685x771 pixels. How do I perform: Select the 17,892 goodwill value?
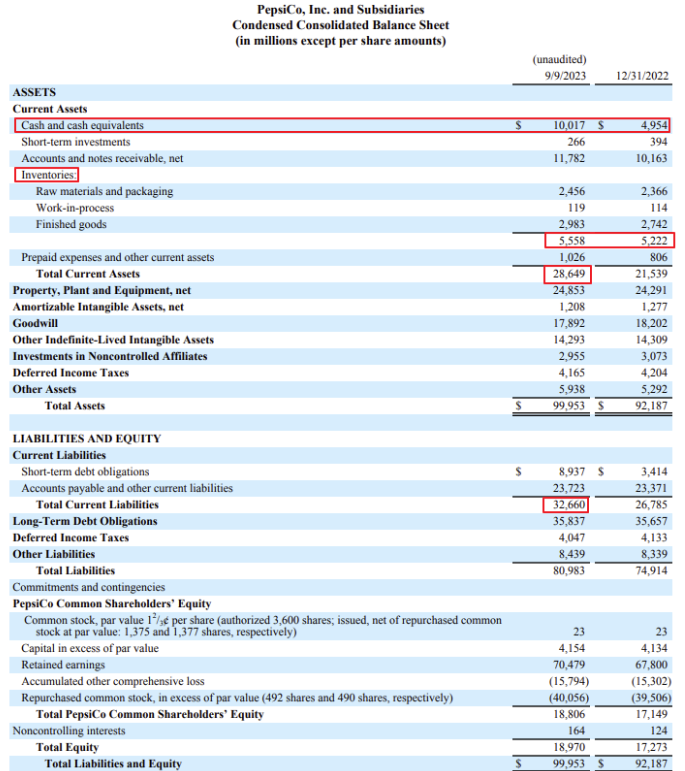pos(569,324)
